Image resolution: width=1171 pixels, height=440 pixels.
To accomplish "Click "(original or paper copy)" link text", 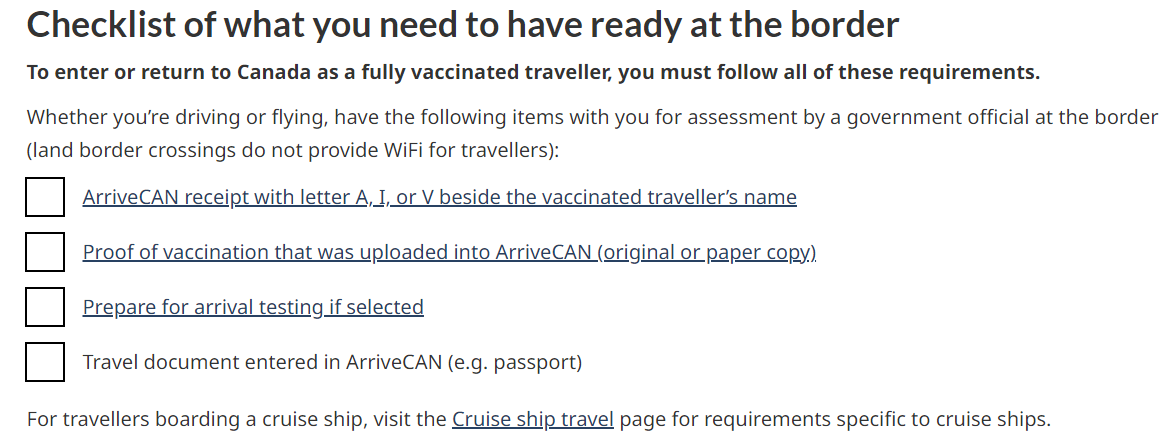I will point(707,252).
